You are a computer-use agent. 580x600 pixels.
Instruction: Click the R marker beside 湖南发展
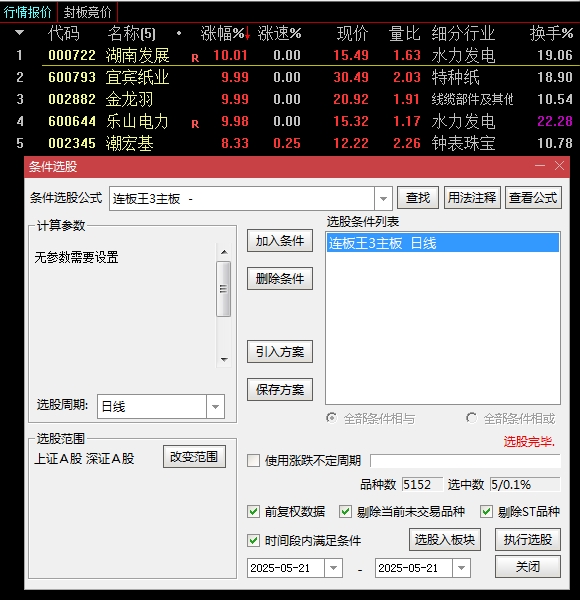point(195,58)
